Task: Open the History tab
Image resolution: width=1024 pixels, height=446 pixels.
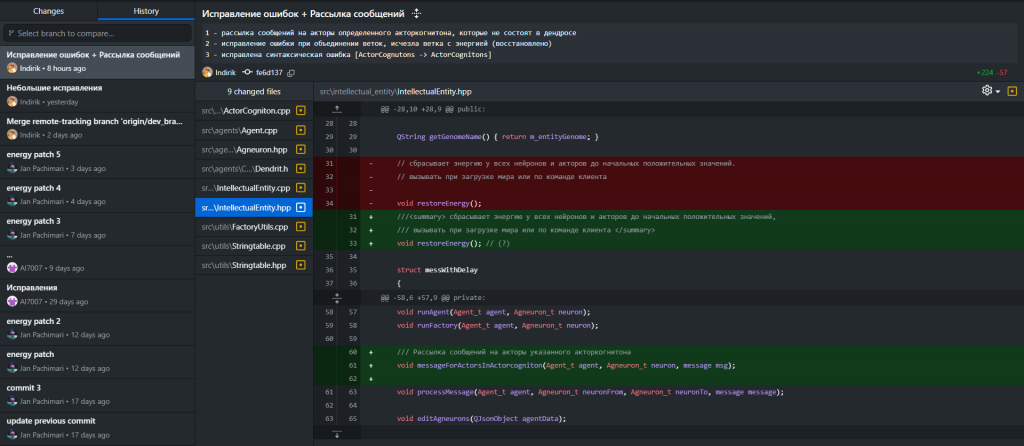Action: (146, 11)
